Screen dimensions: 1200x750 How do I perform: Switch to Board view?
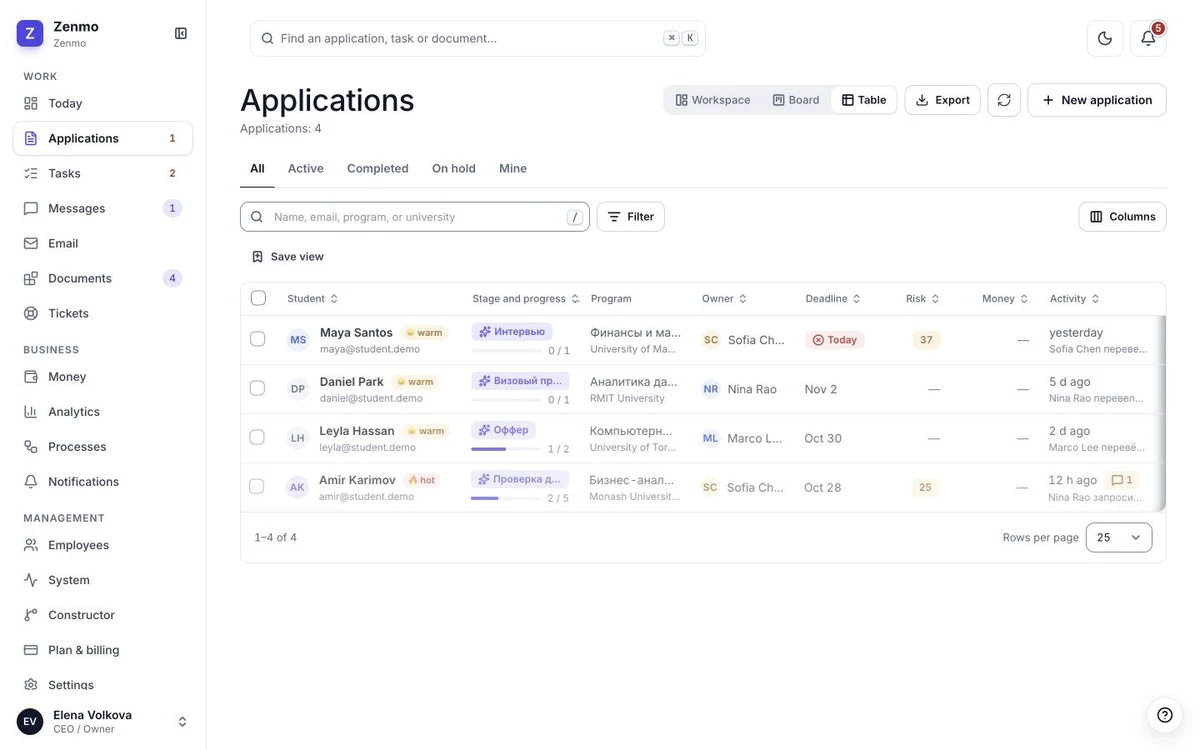796,100
